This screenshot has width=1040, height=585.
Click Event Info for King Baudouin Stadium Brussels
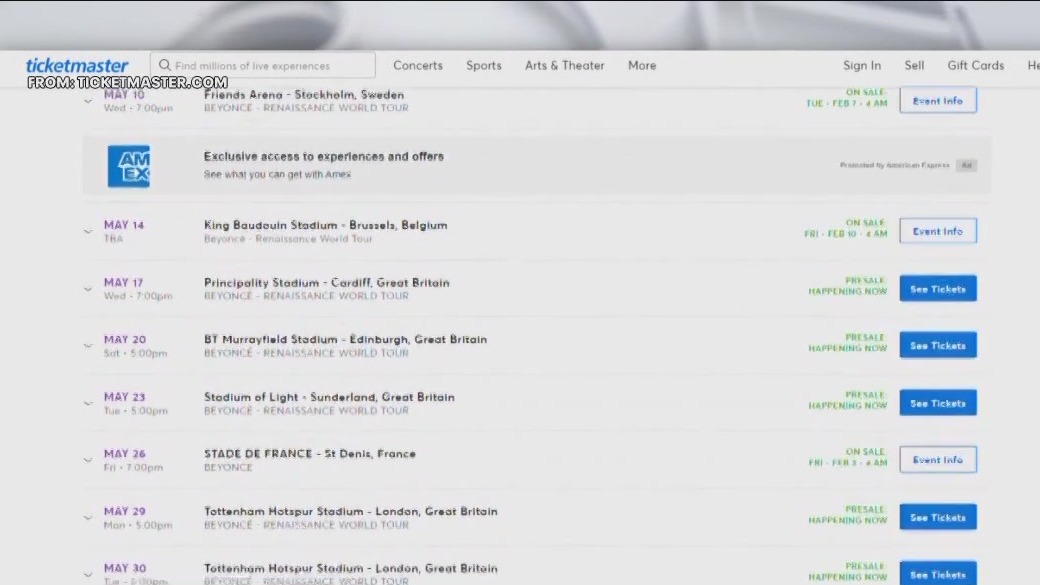(x=937, y=230)
